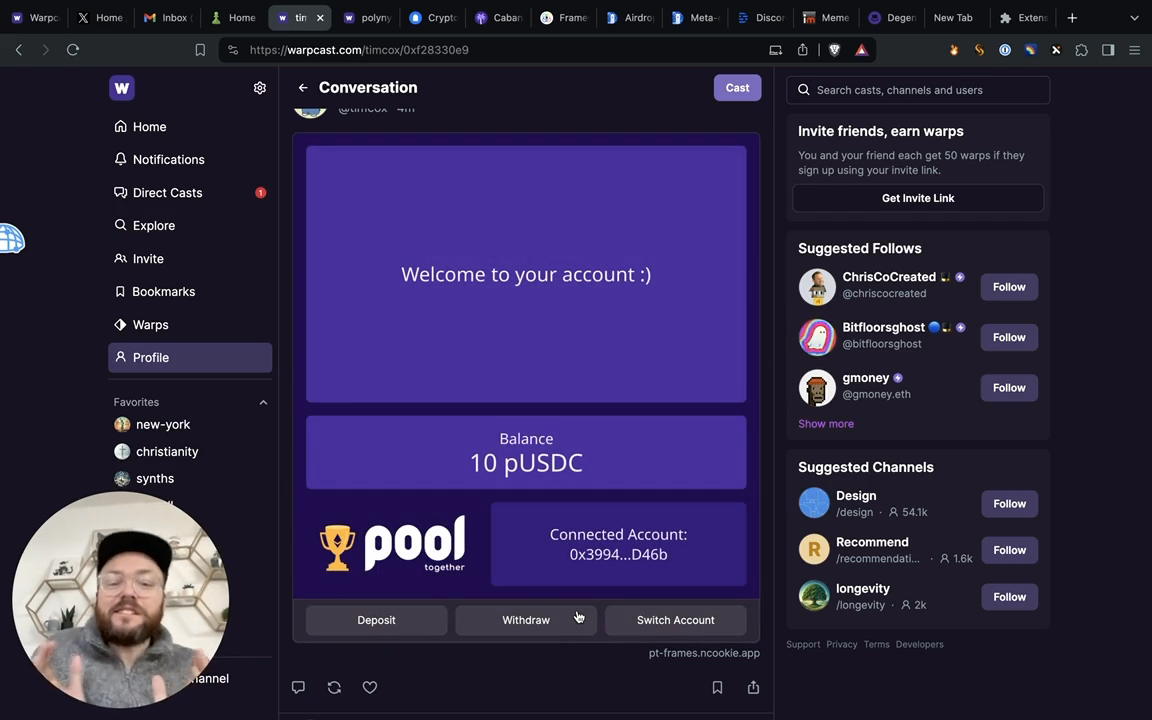Like the cast with heart icon
1152x720 pixels.
click(370, 687)
